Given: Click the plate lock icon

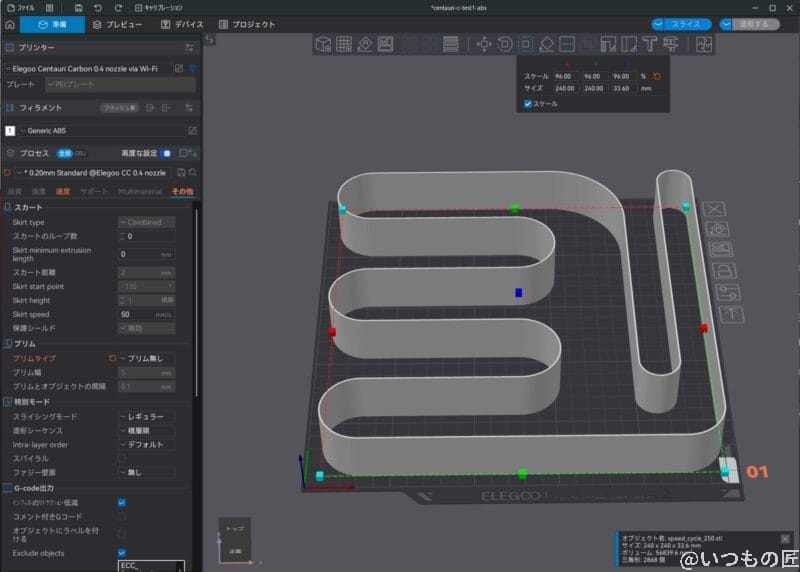Looking at the screenshot, I should coord(723,270).
